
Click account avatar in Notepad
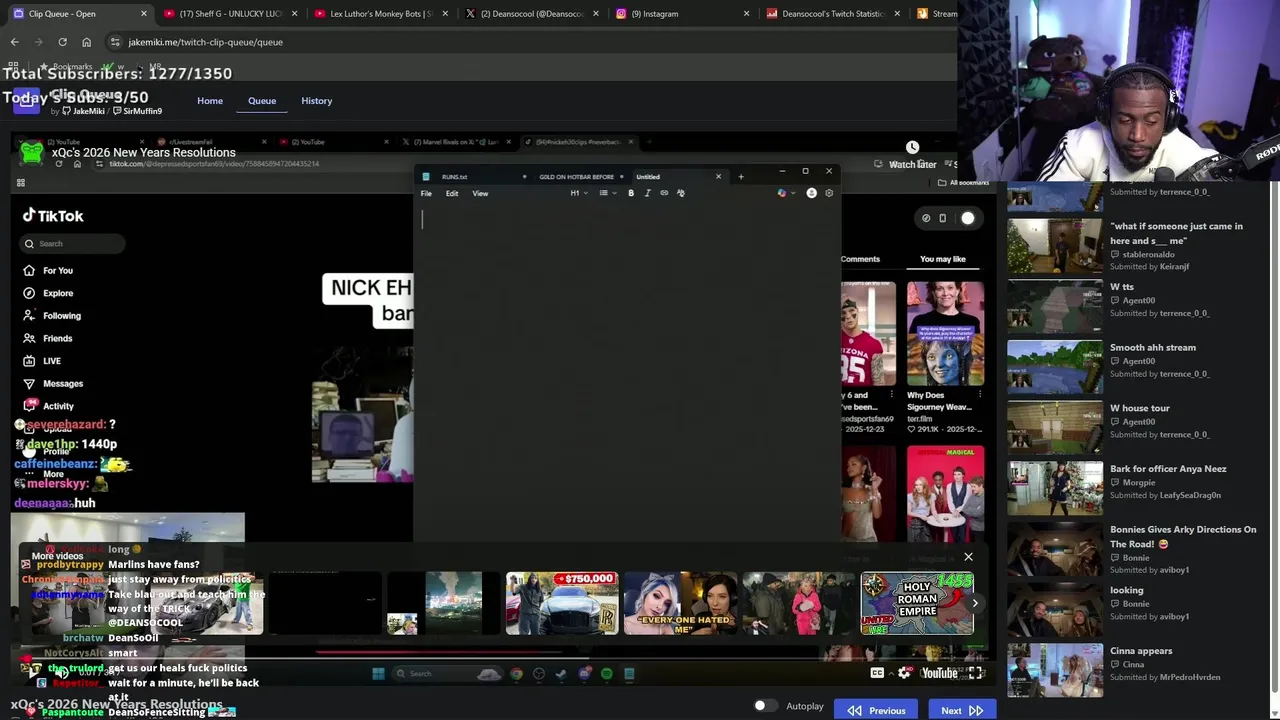tap(811, 193)
